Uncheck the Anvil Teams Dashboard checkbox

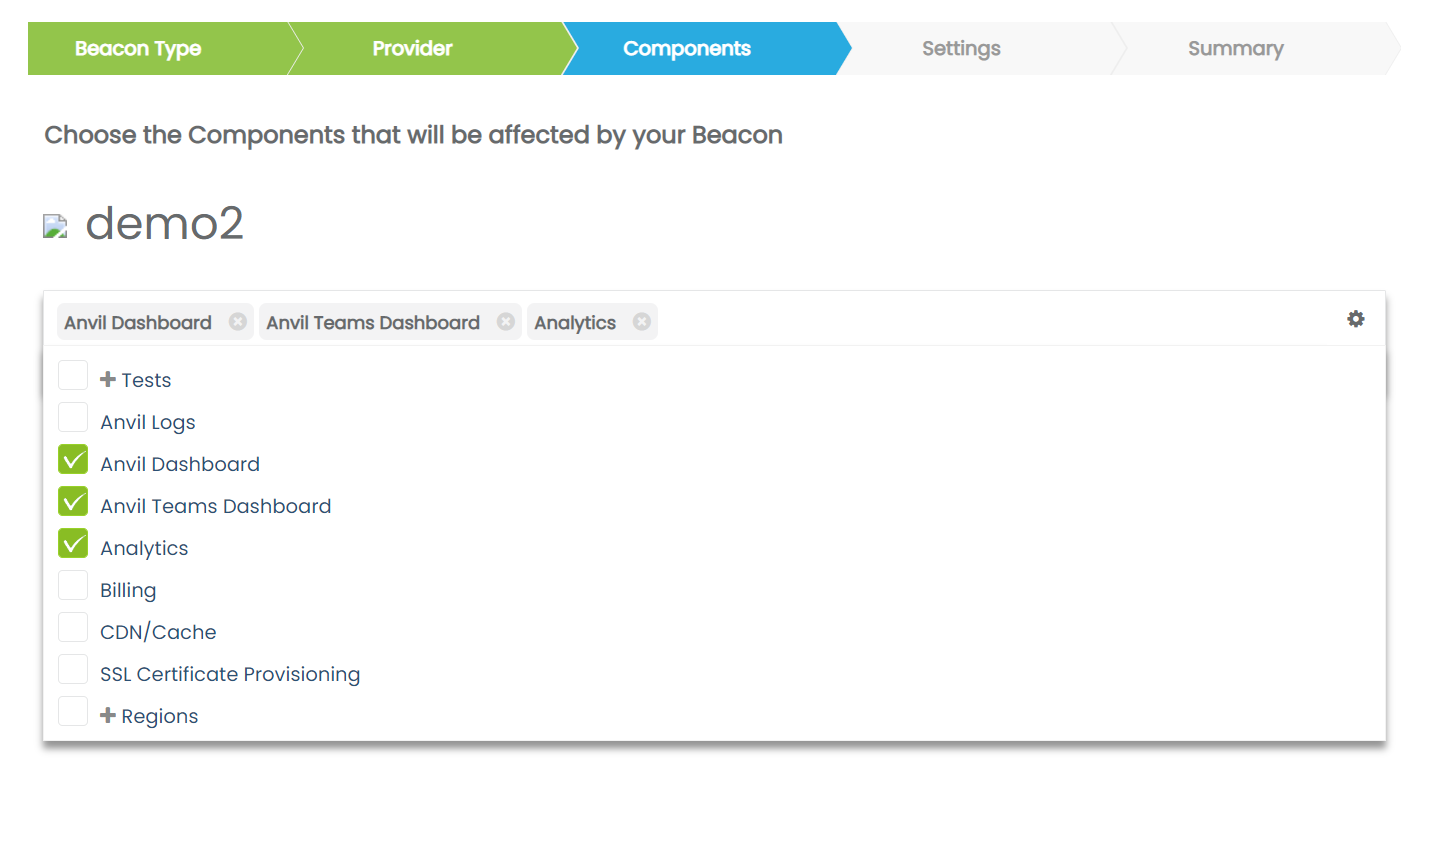(x=73, y=501)
